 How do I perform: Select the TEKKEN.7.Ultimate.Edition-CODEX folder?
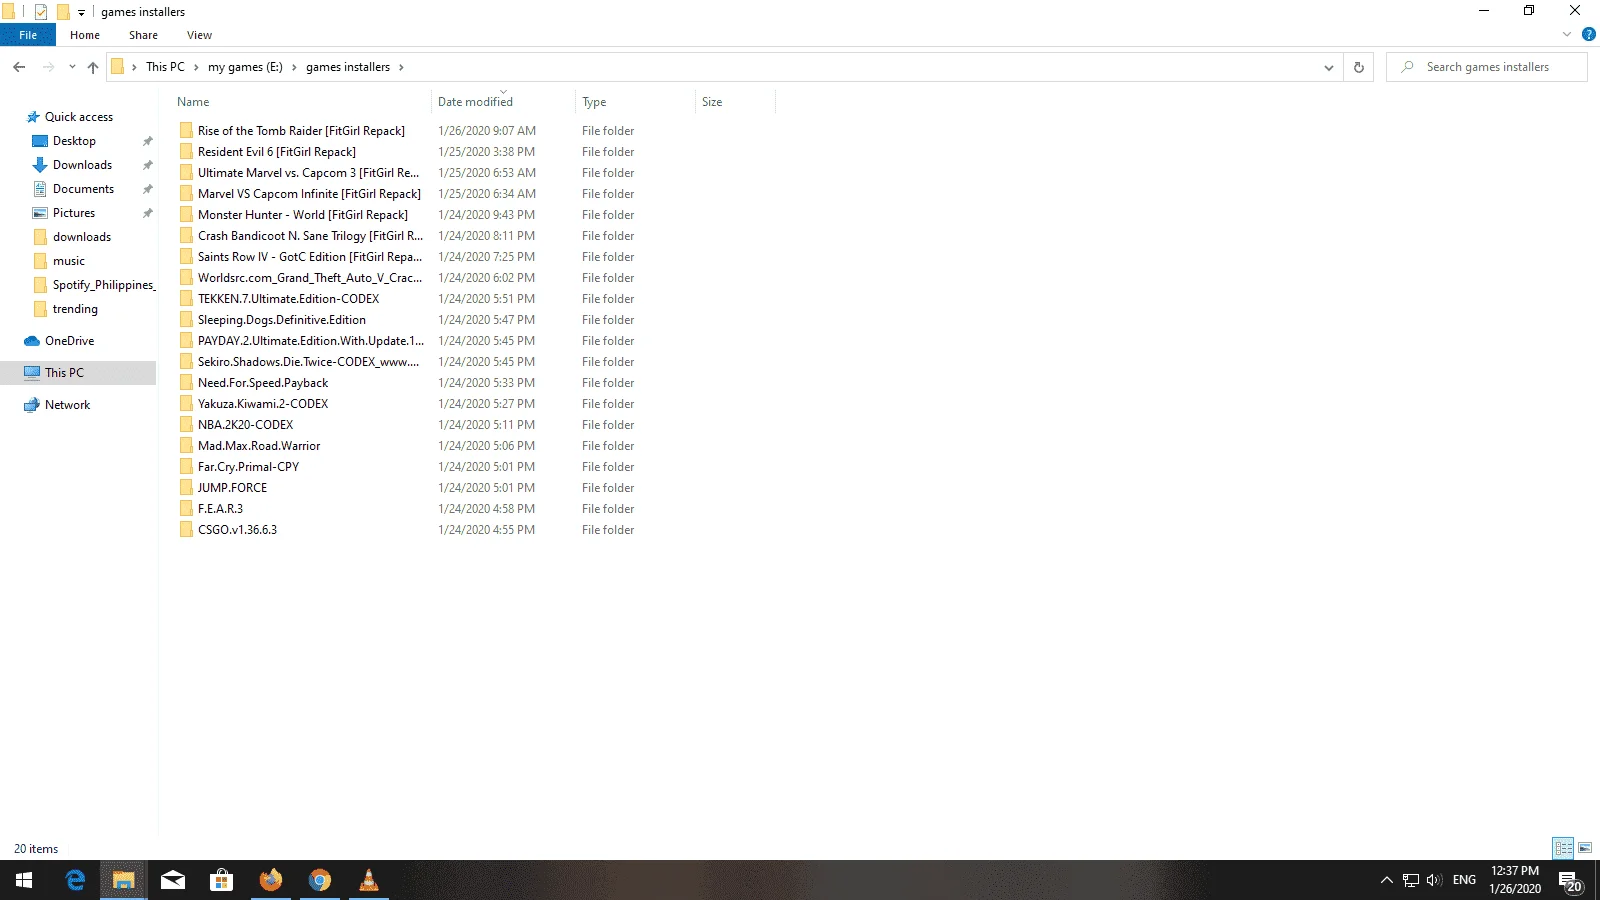[x=289, y=299]
